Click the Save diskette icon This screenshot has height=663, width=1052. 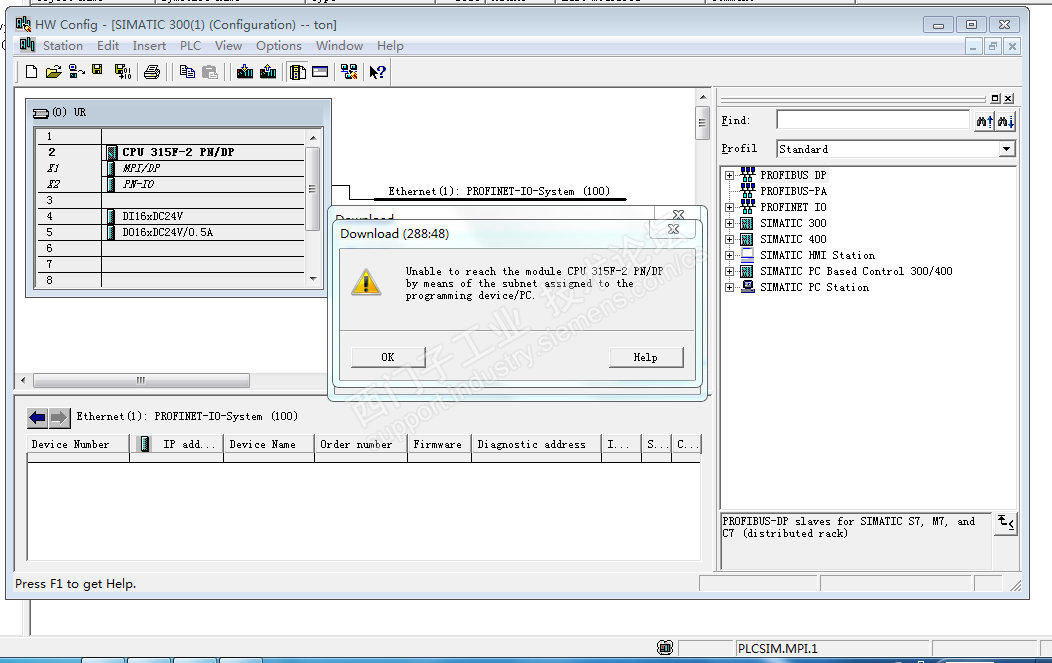97,70
